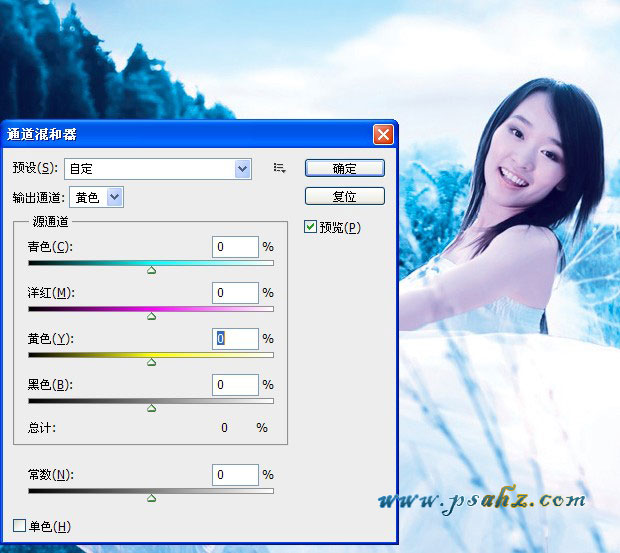Click the 青色 cyan slider handle

pos(151,270)
